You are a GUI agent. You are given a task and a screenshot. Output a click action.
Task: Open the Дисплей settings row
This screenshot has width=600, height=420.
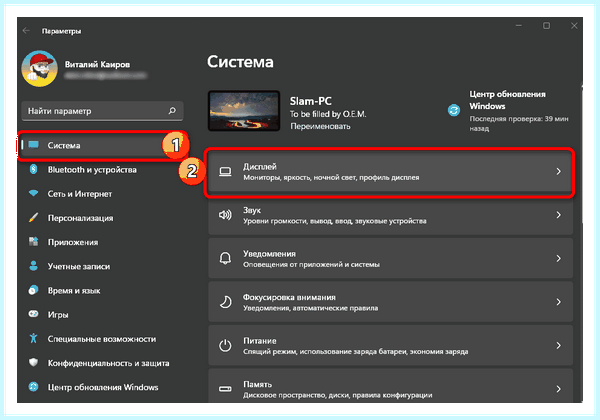pyautogui.click(x=390, y=172)
